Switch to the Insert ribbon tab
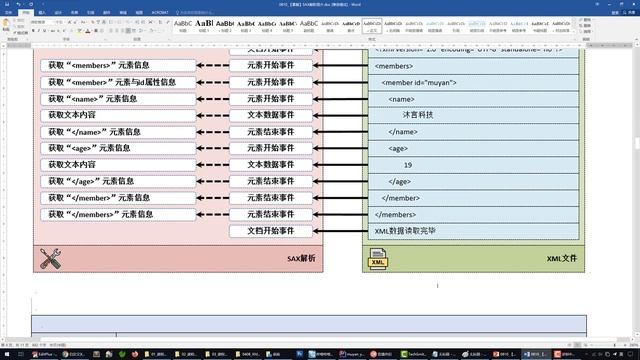 coord(42,13)
